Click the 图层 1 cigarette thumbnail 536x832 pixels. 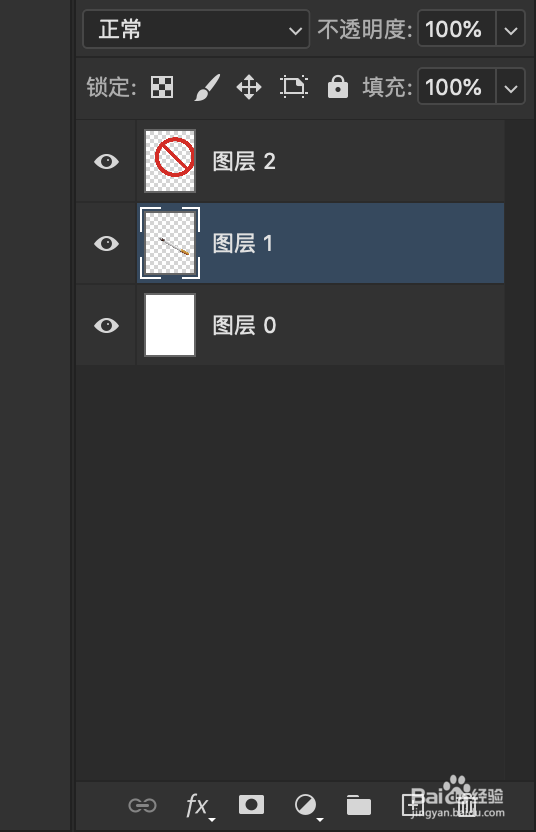170,243
